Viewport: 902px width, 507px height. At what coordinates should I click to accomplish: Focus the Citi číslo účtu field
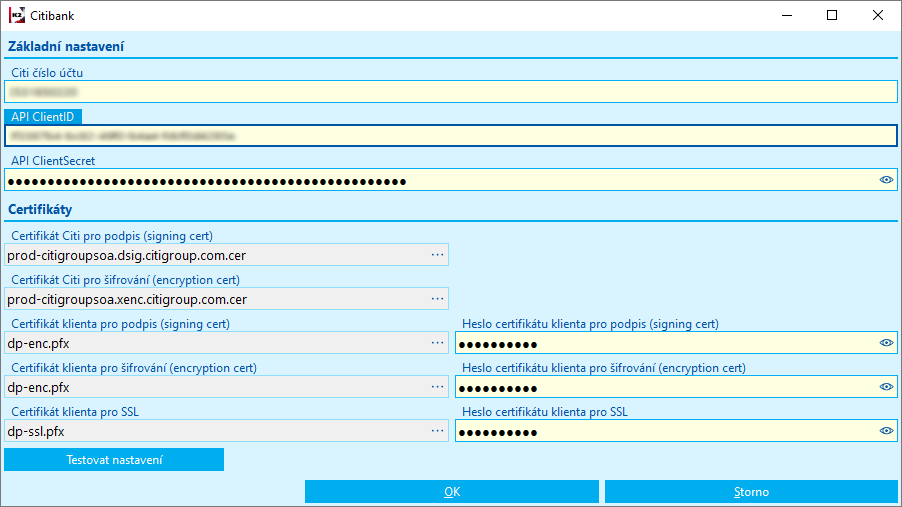[x=450, y=92]
